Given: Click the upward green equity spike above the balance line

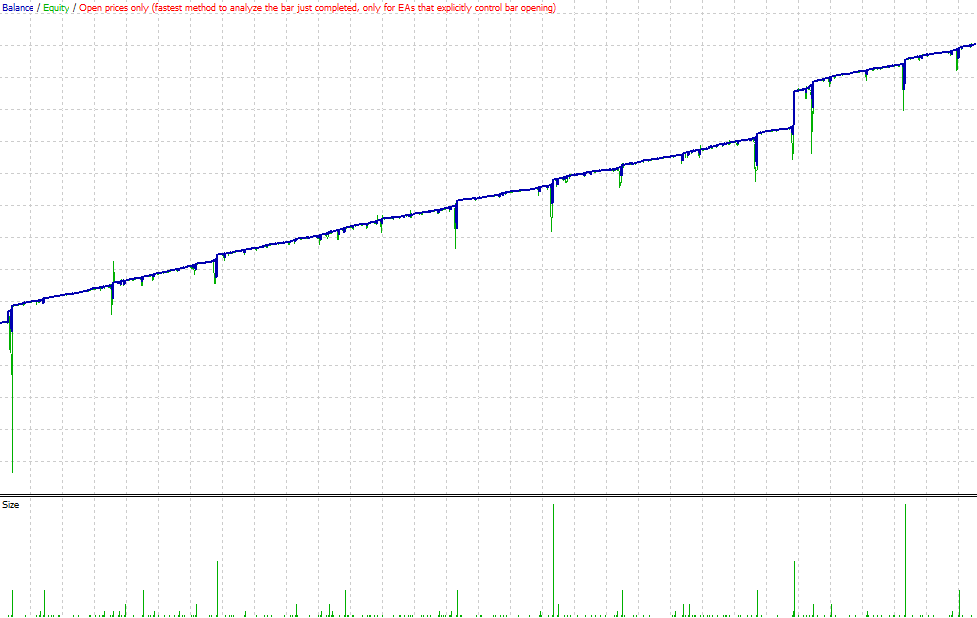Looking at the screenshot, I should [x=113, y=268].
